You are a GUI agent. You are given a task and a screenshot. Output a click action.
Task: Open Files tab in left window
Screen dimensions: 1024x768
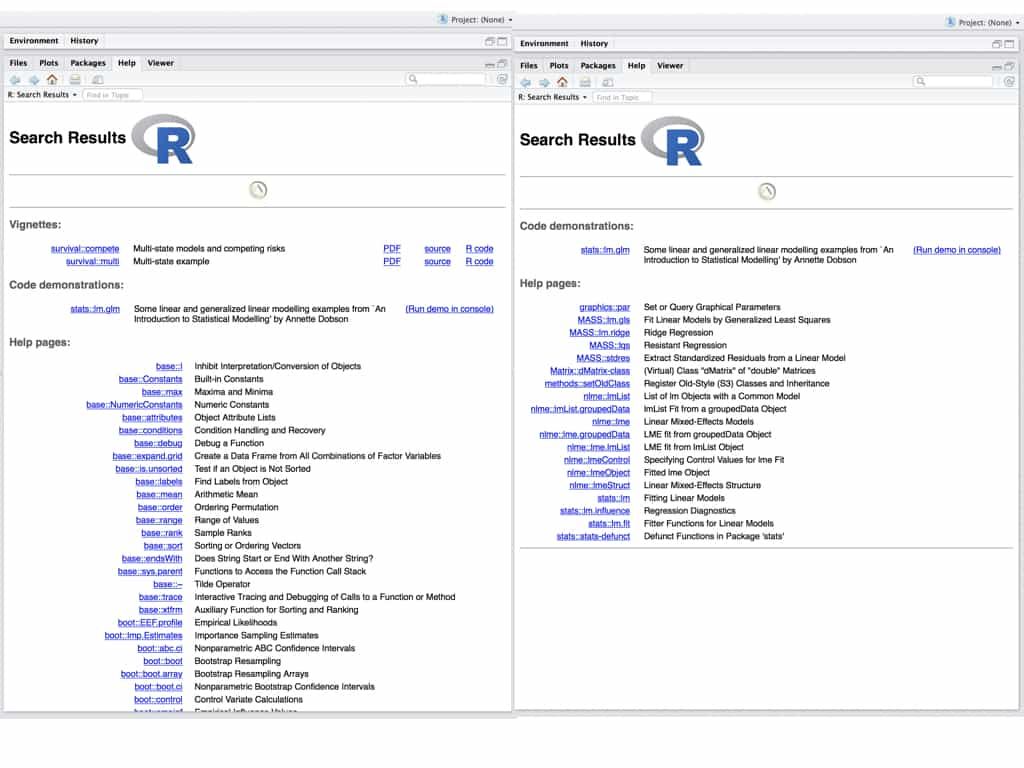[x=18, y=63]
